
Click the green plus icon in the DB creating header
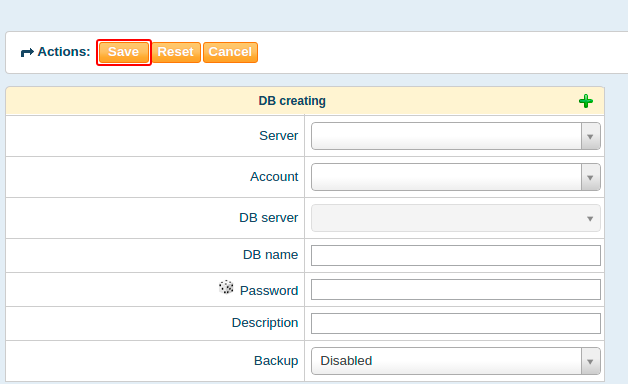[x=586, y=101]
